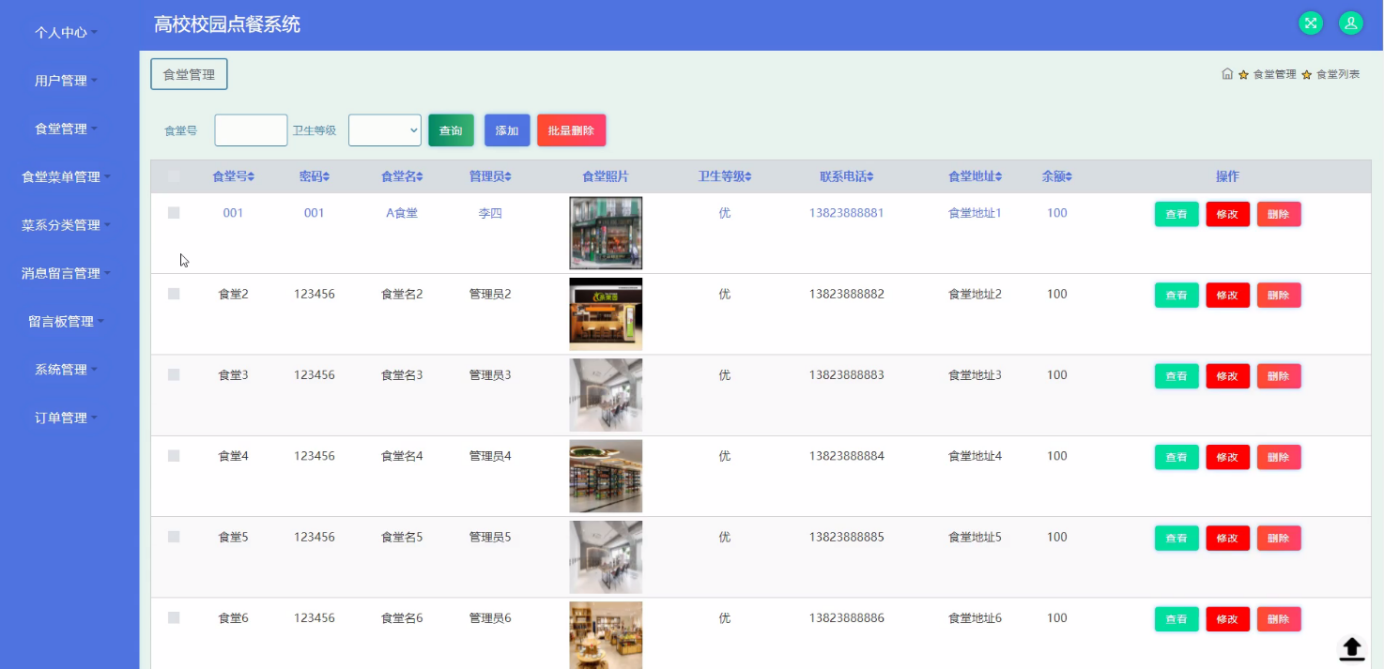
Task: Click the home icon in breadcrumb
Action: tap(1227, 74)
